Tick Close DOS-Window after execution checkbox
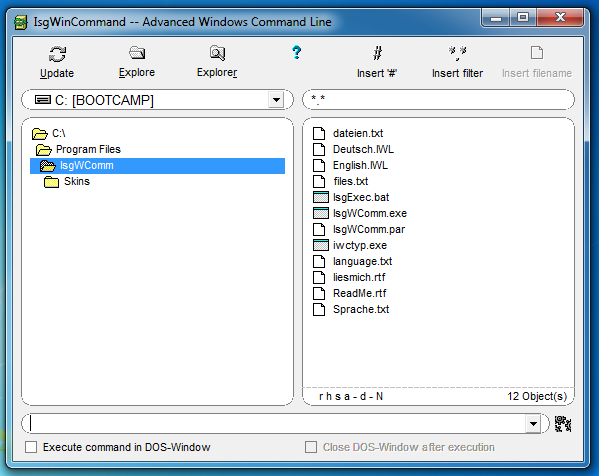This screenshot has width=599, height=476. point(311,447)
